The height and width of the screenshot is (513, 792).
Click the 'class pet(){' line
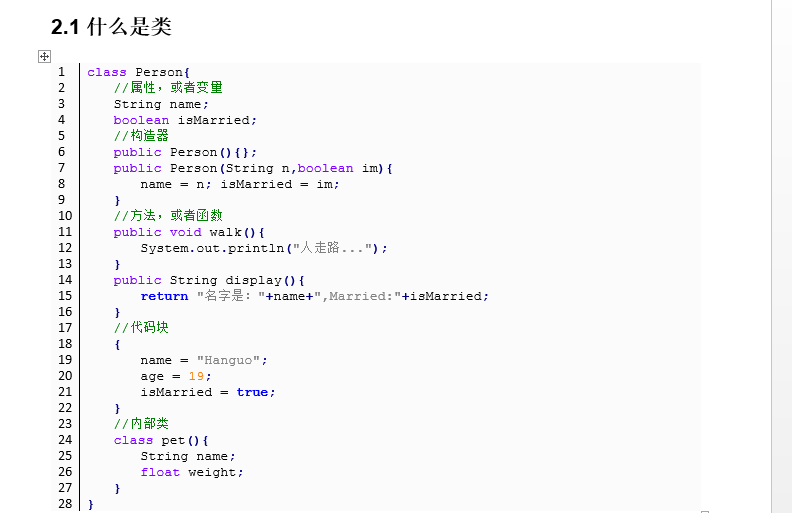click(x=161, y=440)
